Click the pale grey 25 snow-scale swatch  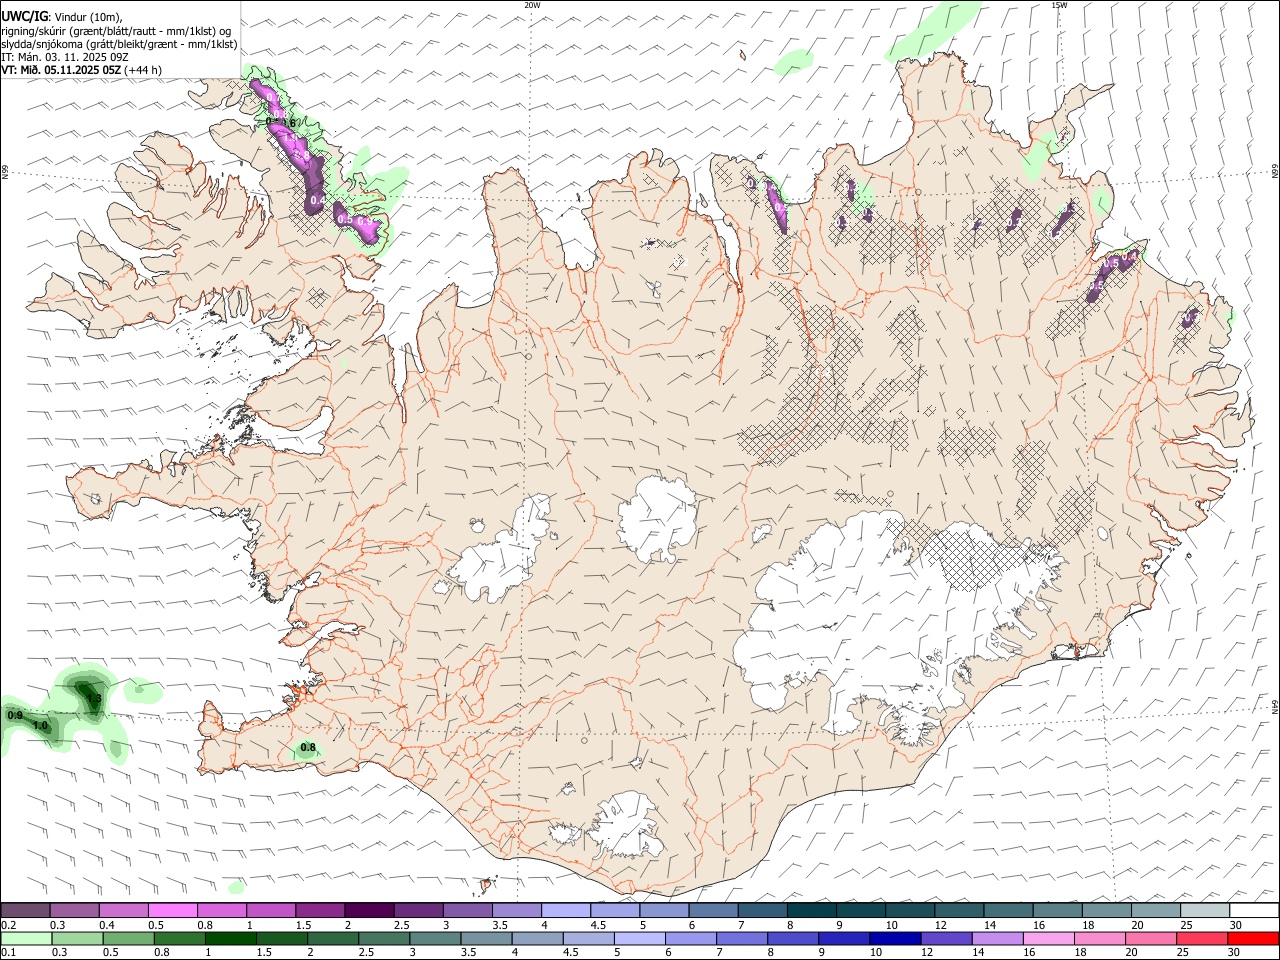pyautogui.click(x=1204, y=910)
